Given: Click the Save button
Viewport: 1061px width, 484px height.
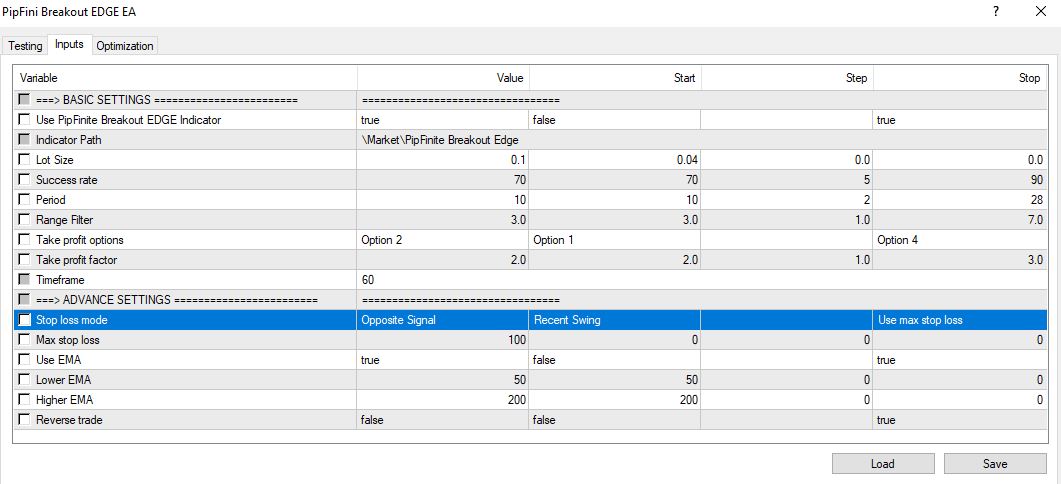Looking at the screenshot, I should point(995,464).
